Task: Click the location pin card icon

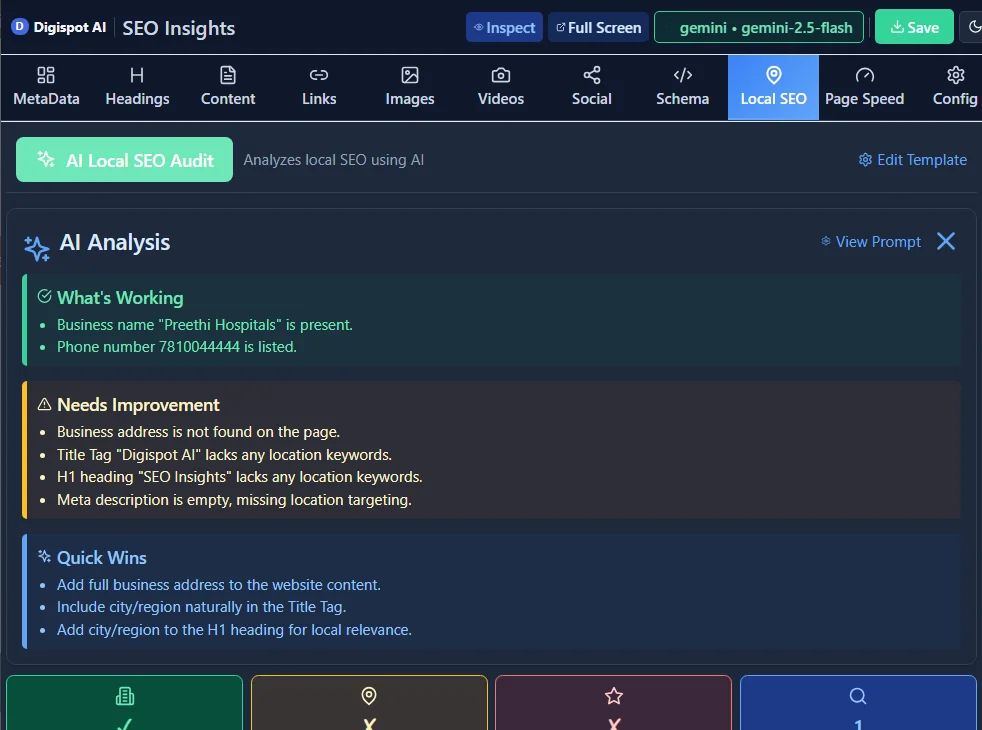Action: tap(369, 696)
